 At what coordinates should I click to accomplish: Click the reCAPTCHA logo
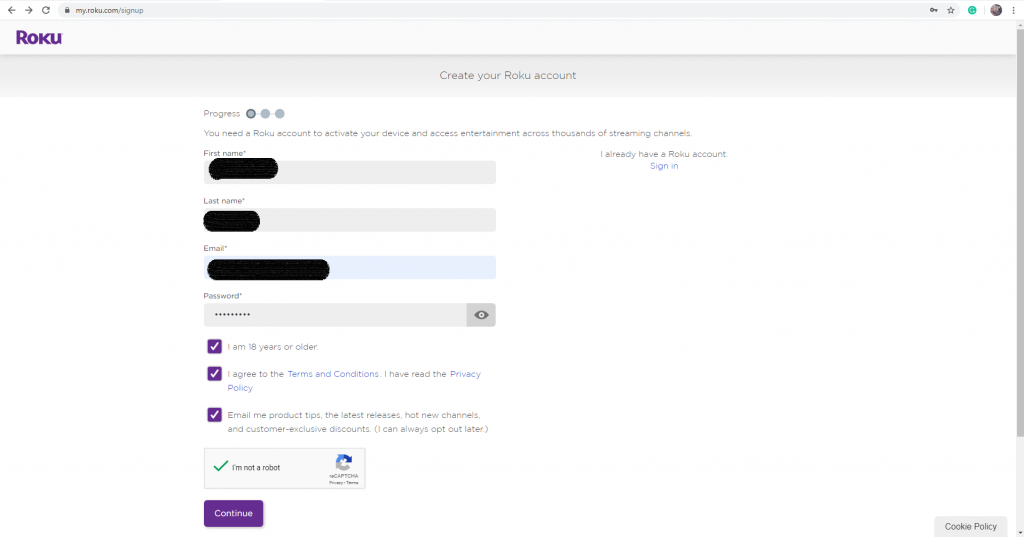(344, 463)
